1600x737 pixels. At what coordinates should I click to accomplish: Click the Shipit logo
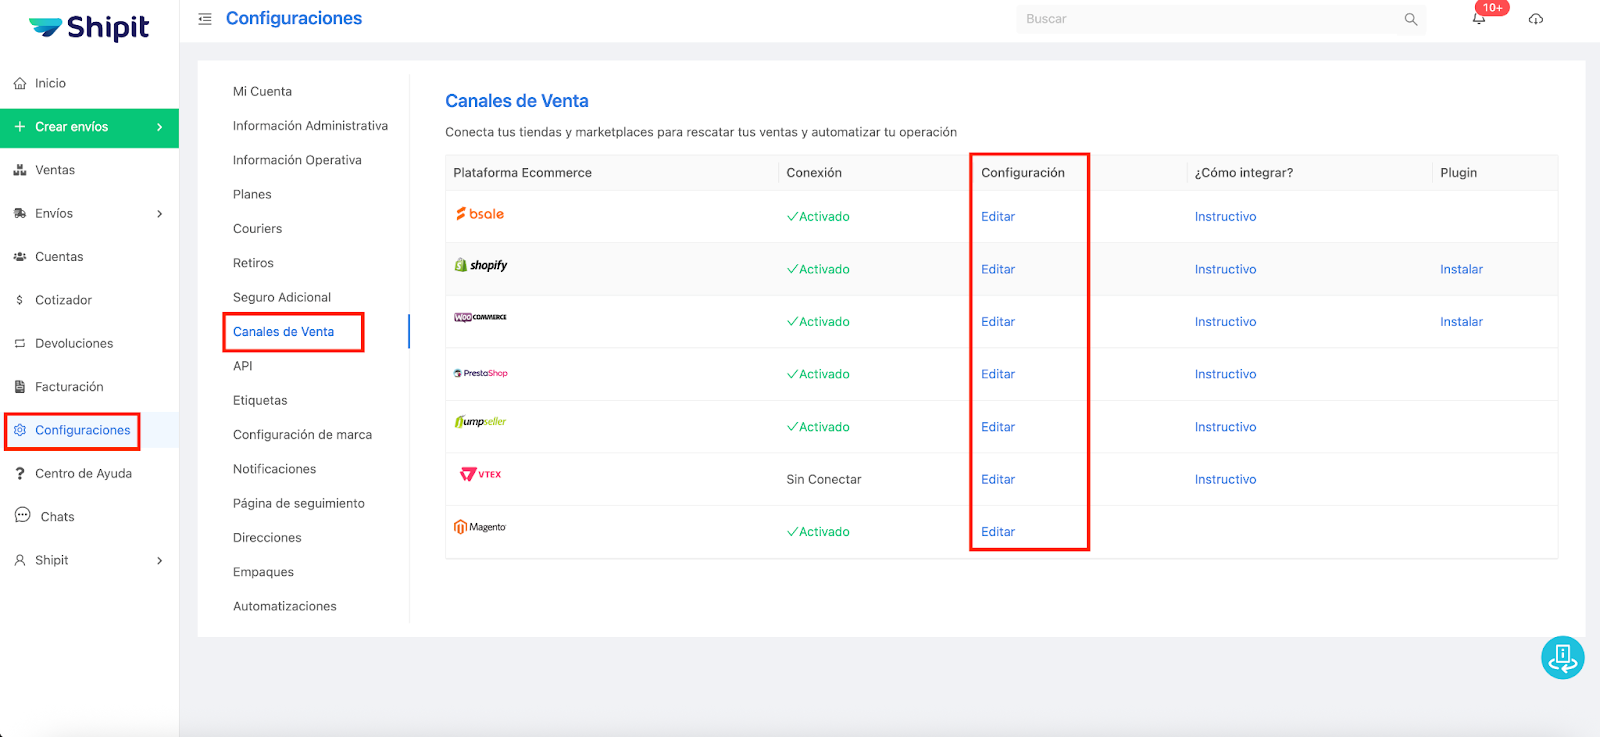click(89, 28)
